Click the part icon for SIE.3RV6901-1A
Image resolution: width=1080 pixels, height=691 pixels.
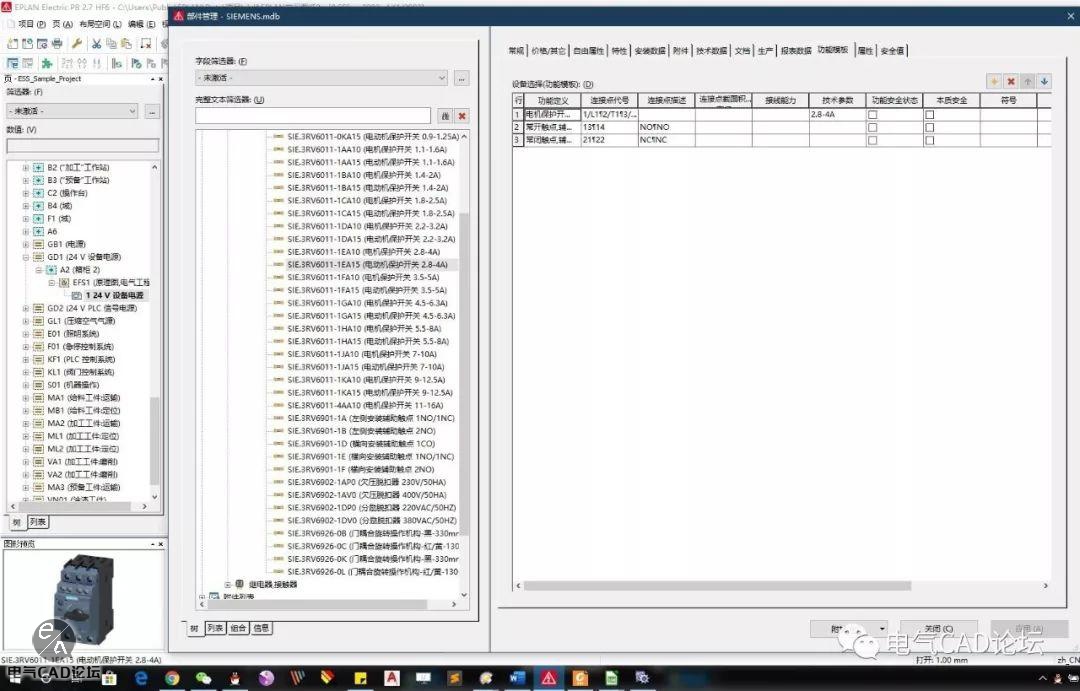tap(278, 418)
